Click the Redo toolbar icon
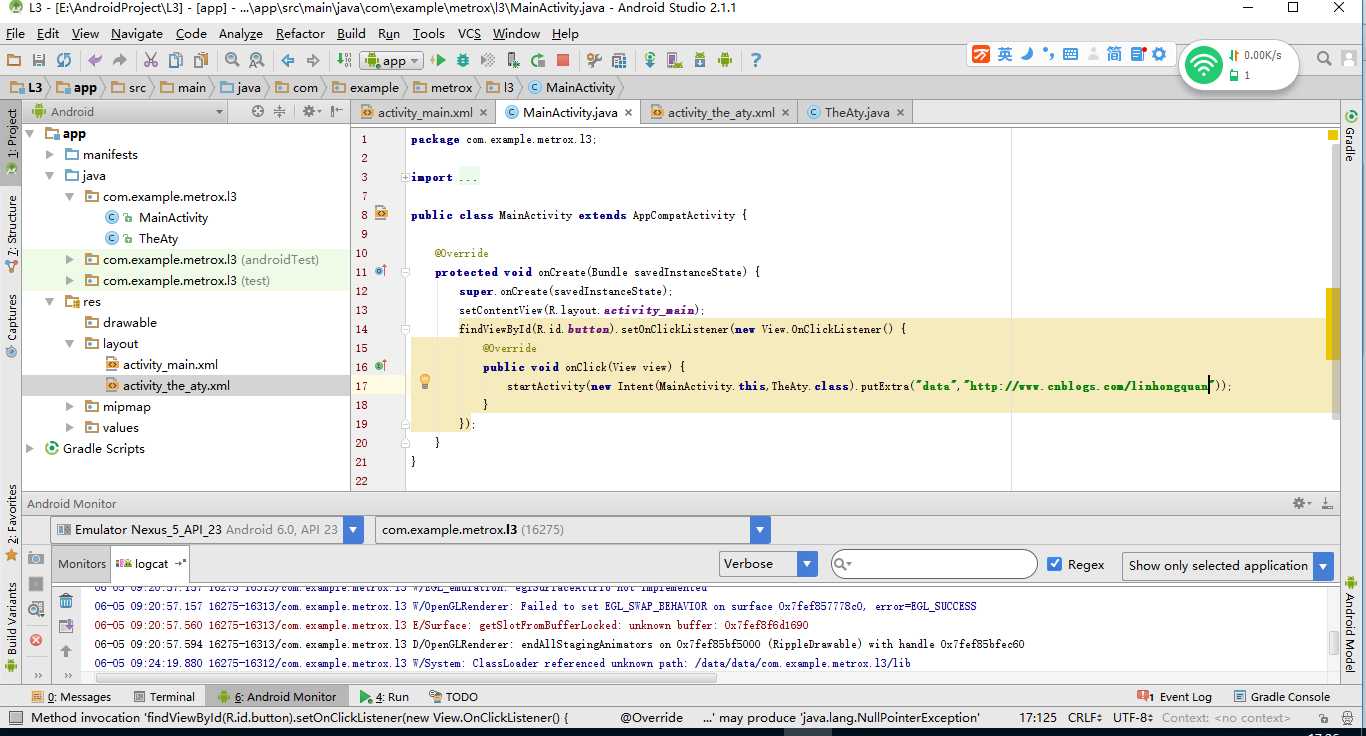 (x=120, y=60)
